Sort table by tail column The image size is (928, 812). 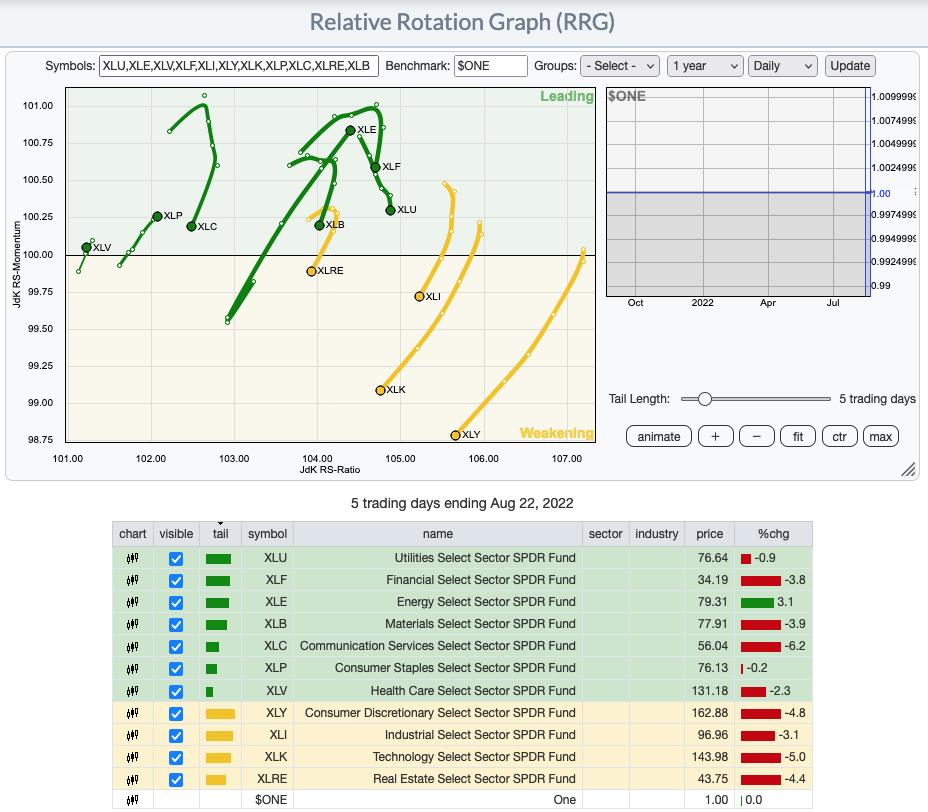(x=220, y=534)
